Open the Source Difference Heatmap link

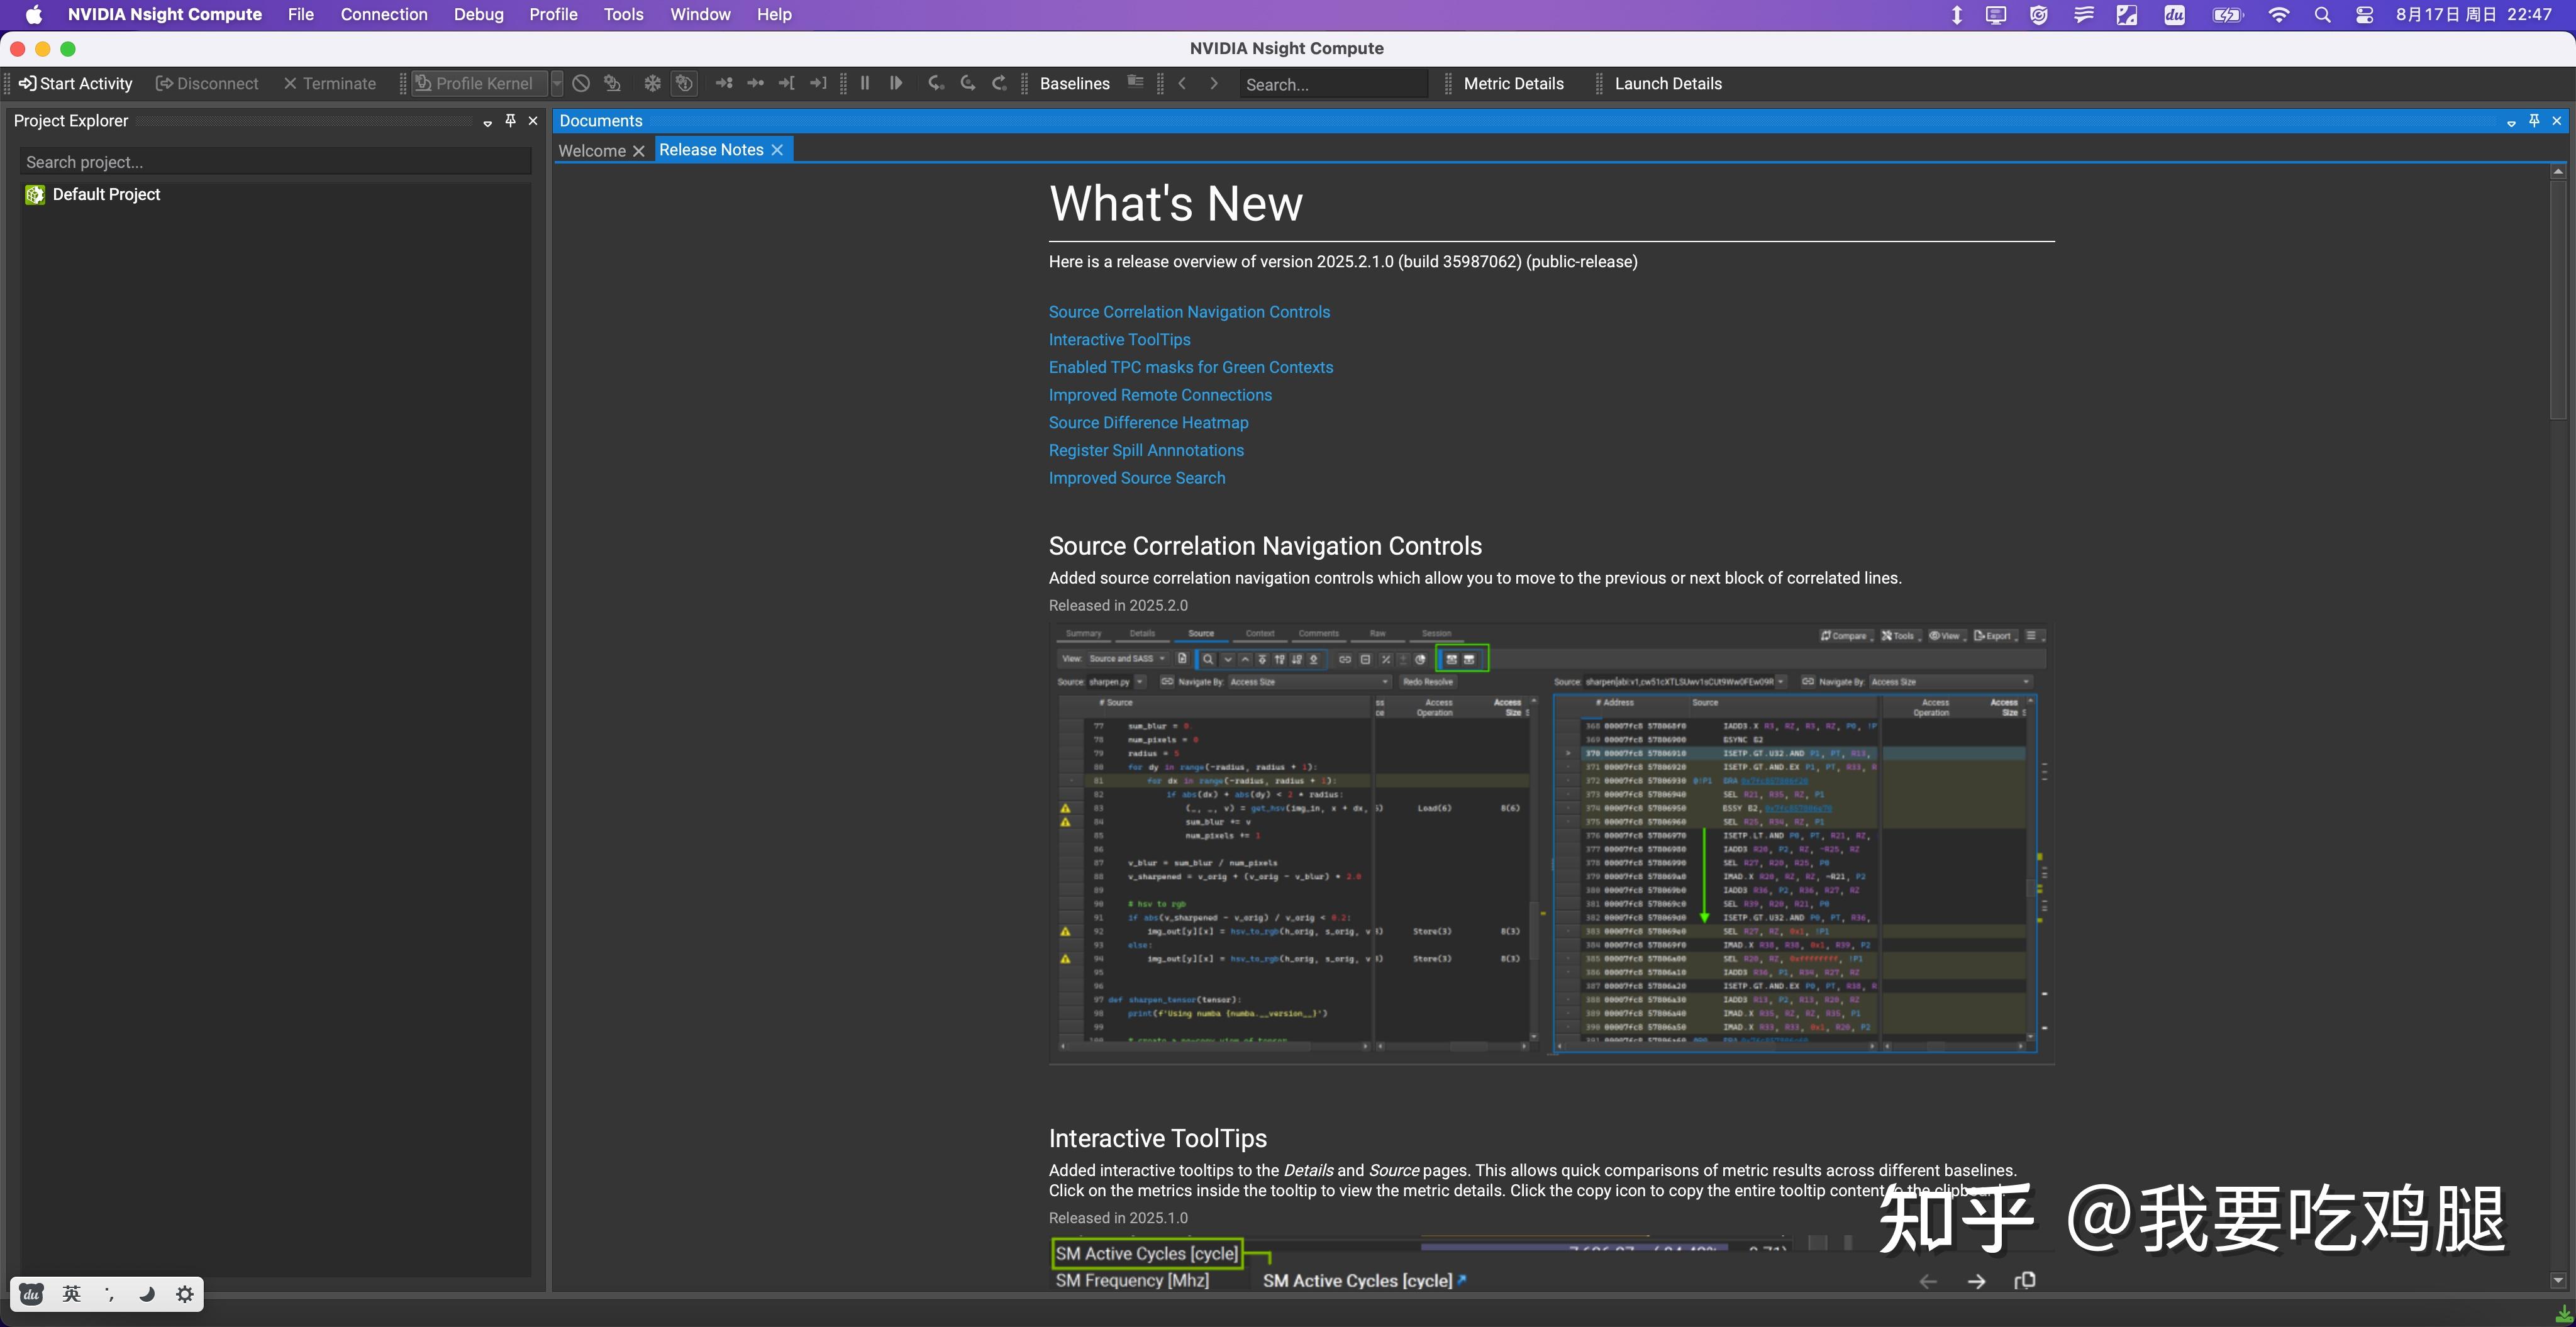tap(1148, 423)
